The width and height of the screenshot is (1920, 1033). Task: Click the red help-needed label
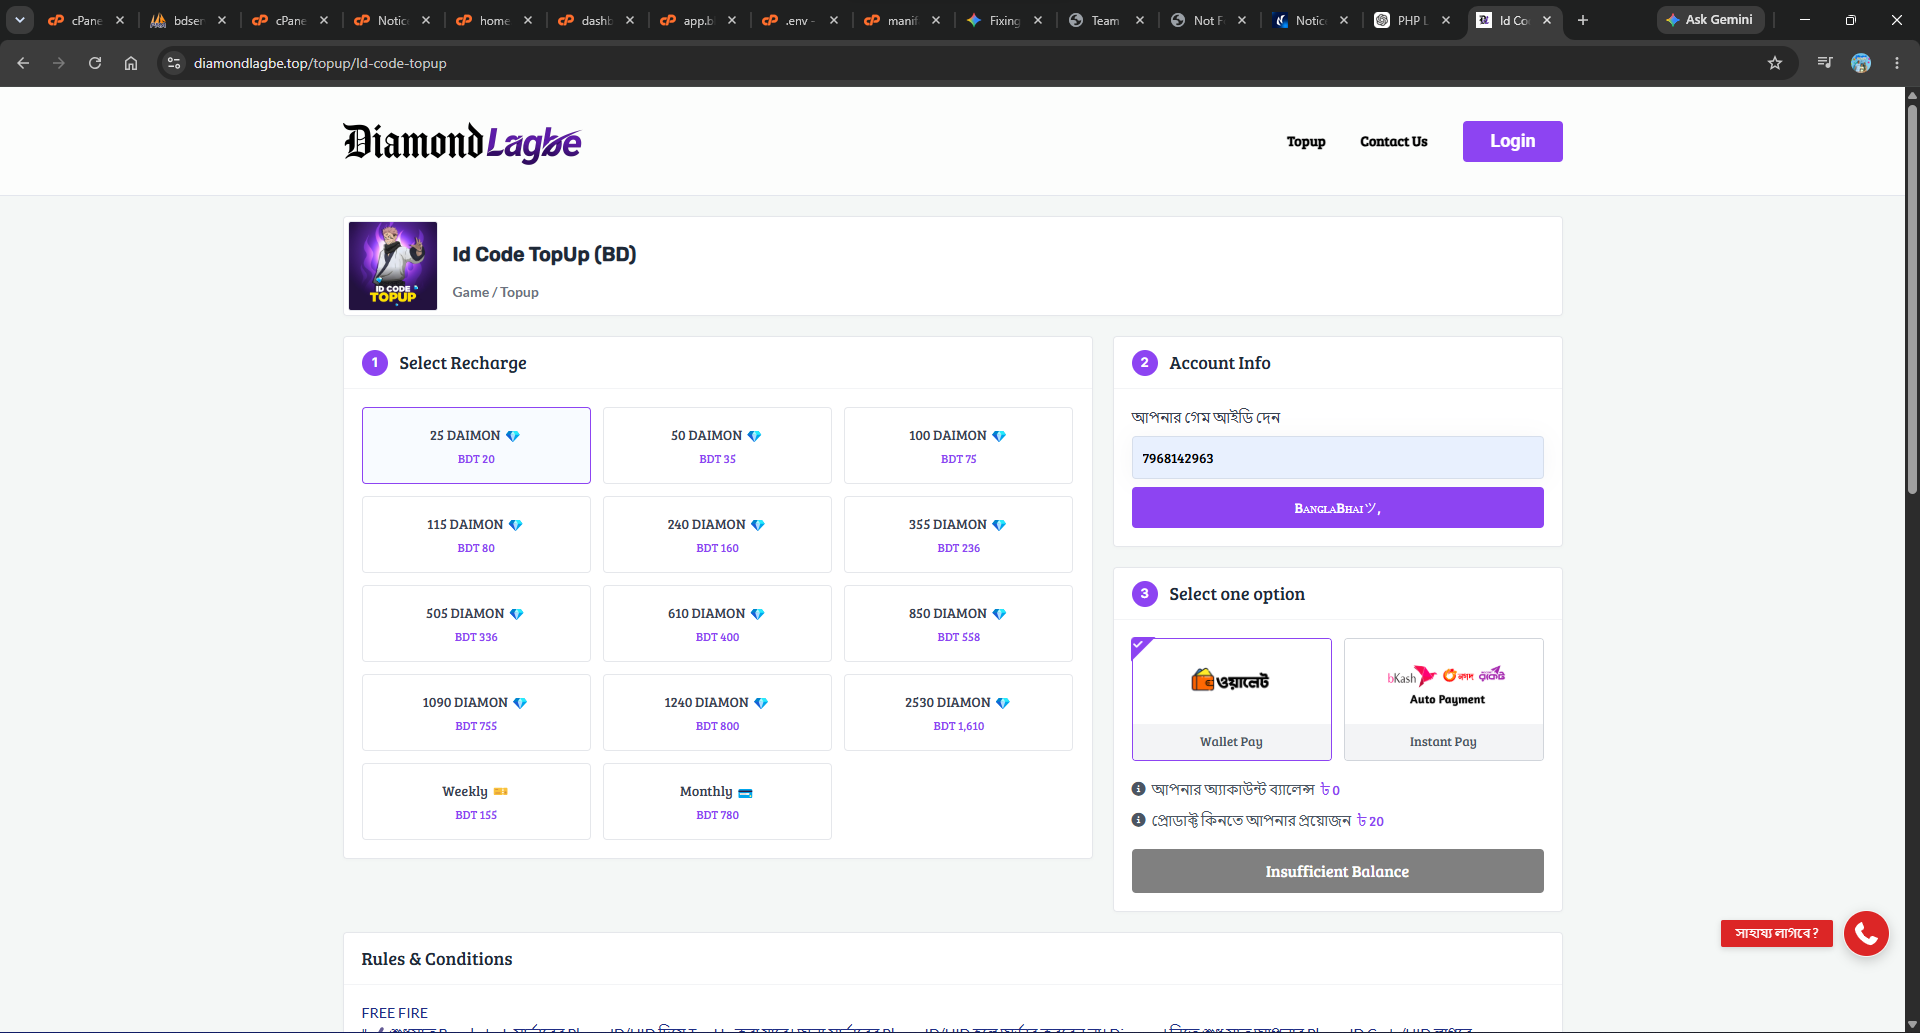click(1776, 933)
